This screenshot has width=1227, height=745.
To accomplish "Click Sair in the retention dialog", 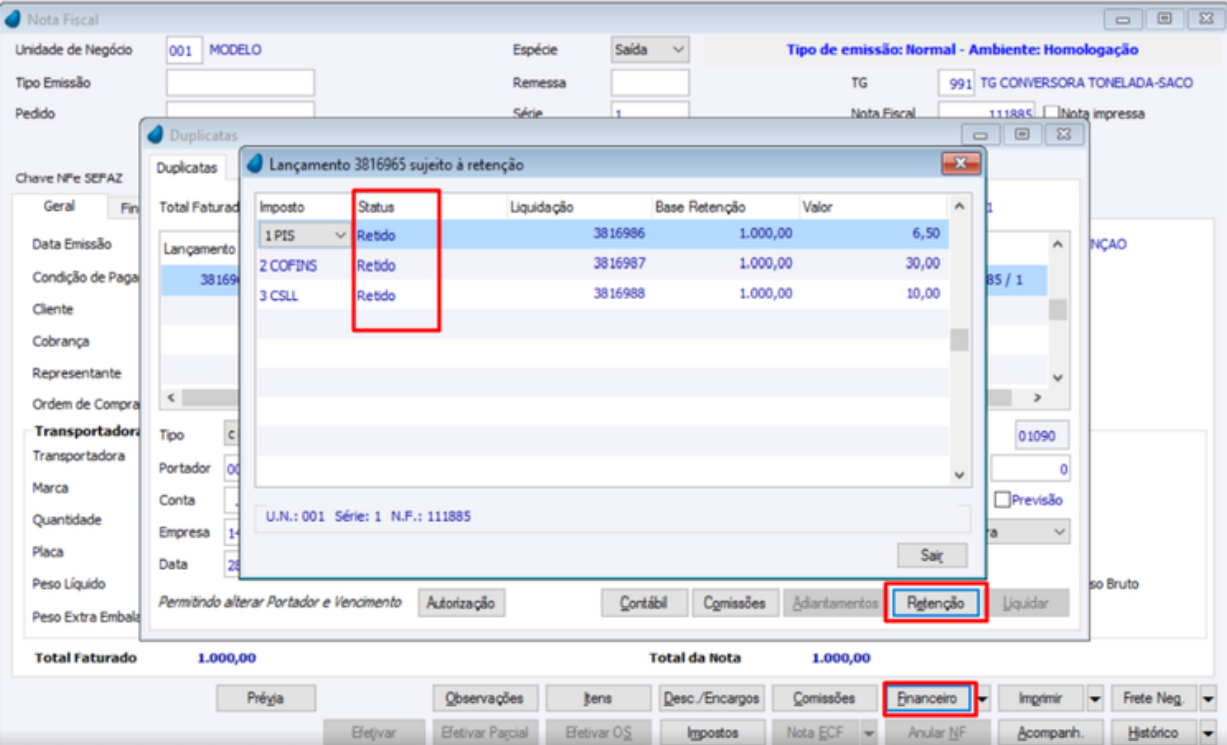I will click(931, 555).
